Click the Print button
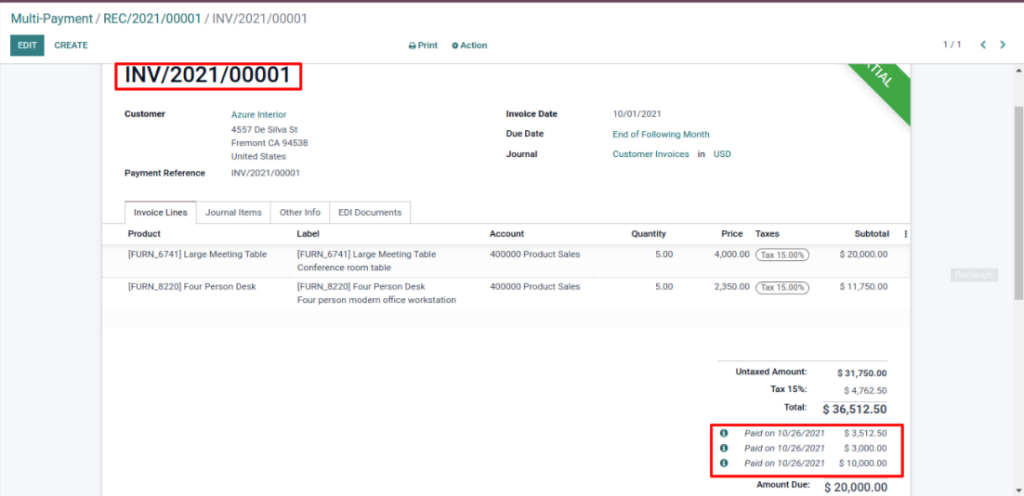Screen dimensions: 1024x496 pyautogui.click(x=423, y=46)
